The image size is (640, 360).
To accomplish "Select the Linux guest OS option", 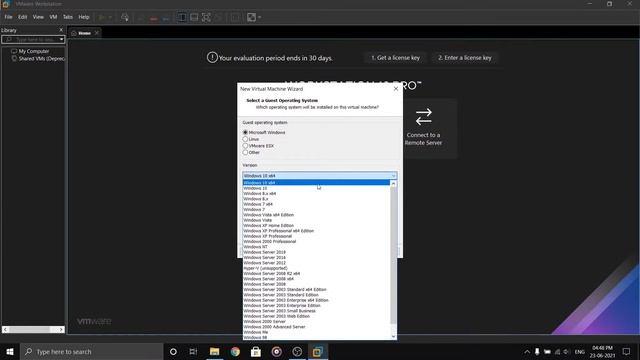I will pyautogui.click(x=245, y=139).
